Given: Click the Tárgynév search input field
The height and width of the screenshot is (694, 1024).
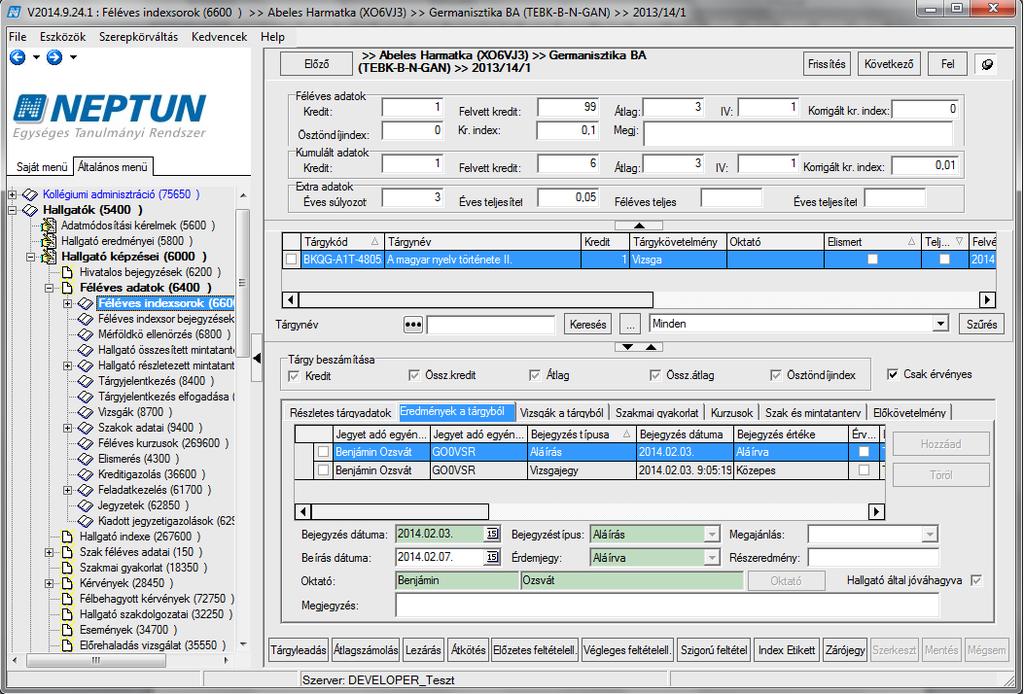Looking at the screenshot, I should tap(490, 324).
